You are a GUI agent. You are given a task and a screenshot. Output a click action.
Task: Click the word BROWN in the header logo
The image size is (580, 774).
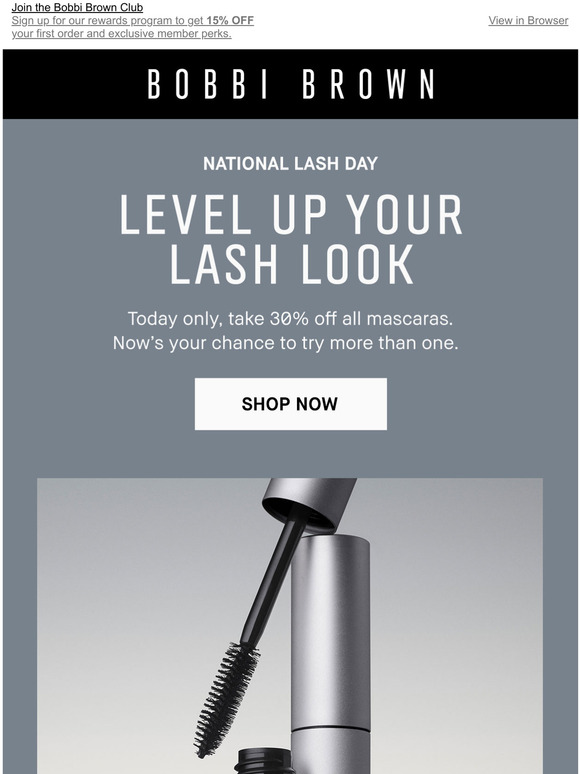point(369,84)
